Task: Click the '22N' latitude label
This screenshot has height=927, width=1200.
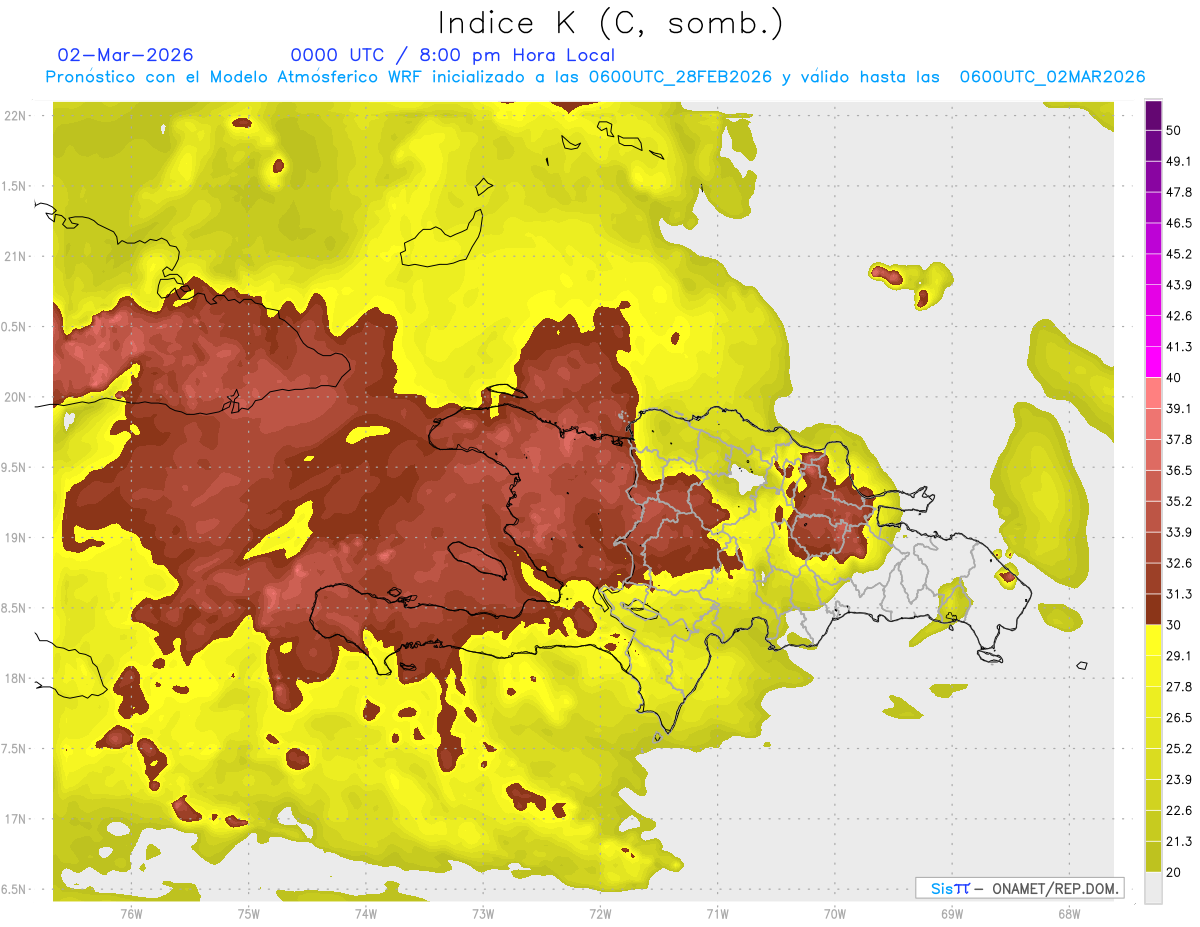Action: (16, 116)
